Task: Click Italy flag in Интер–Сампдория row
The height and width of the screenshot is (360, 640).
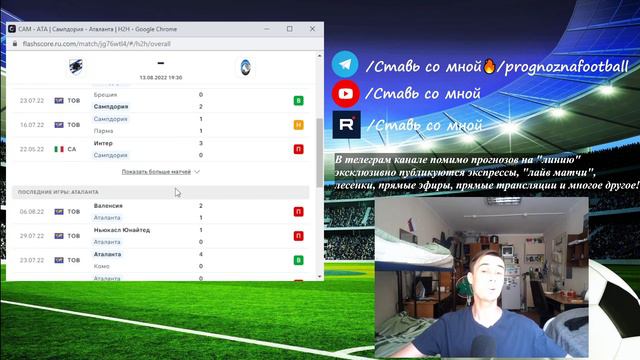Action: pyautogui.click(x=59, y=149)
